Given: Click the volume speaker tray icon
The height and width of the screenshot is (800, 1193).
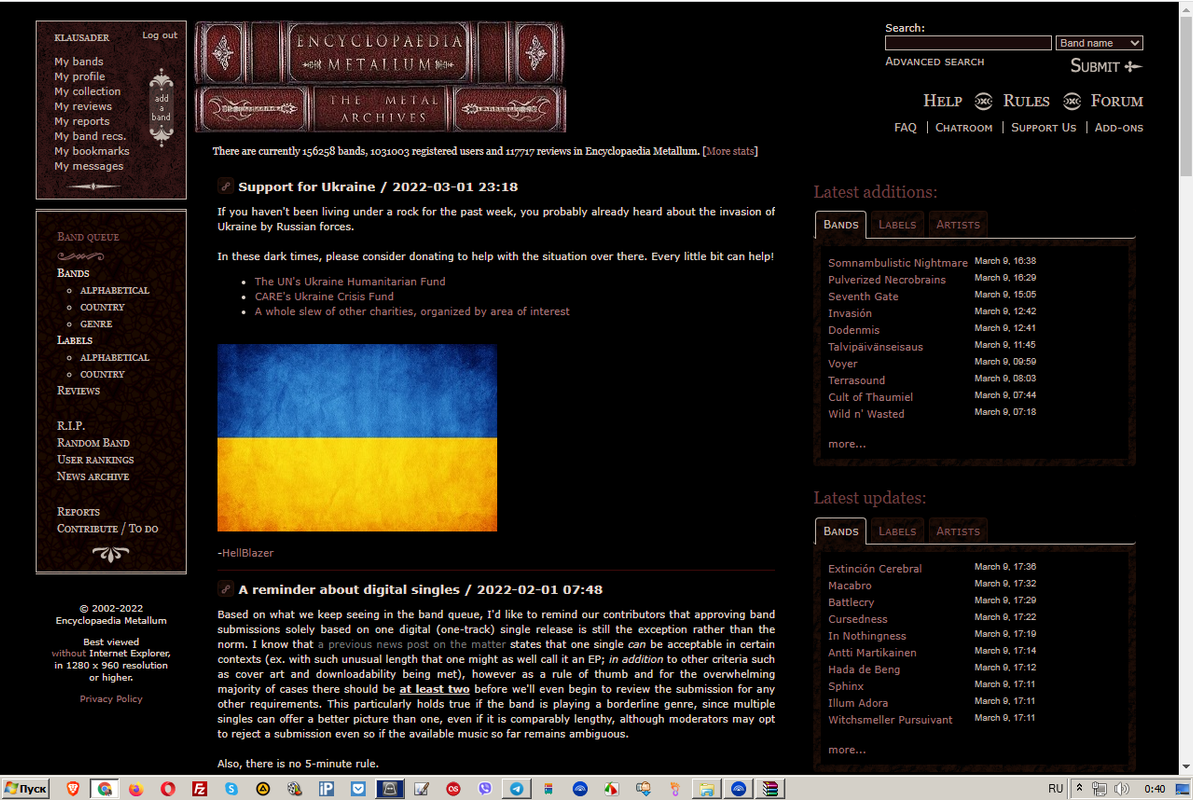Looking at the screenshot, I should 1121,789.
